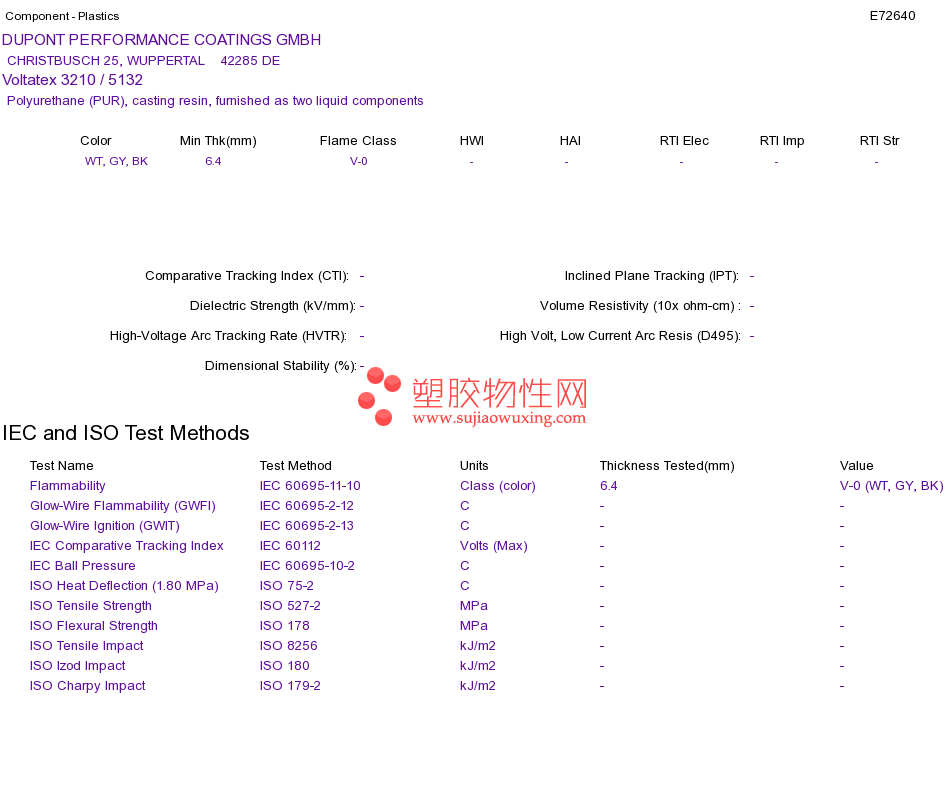Screen dimensions: 950x800
Task: Click the High Volt, Low Current Arc Resis label
Action: pos(620,336)
